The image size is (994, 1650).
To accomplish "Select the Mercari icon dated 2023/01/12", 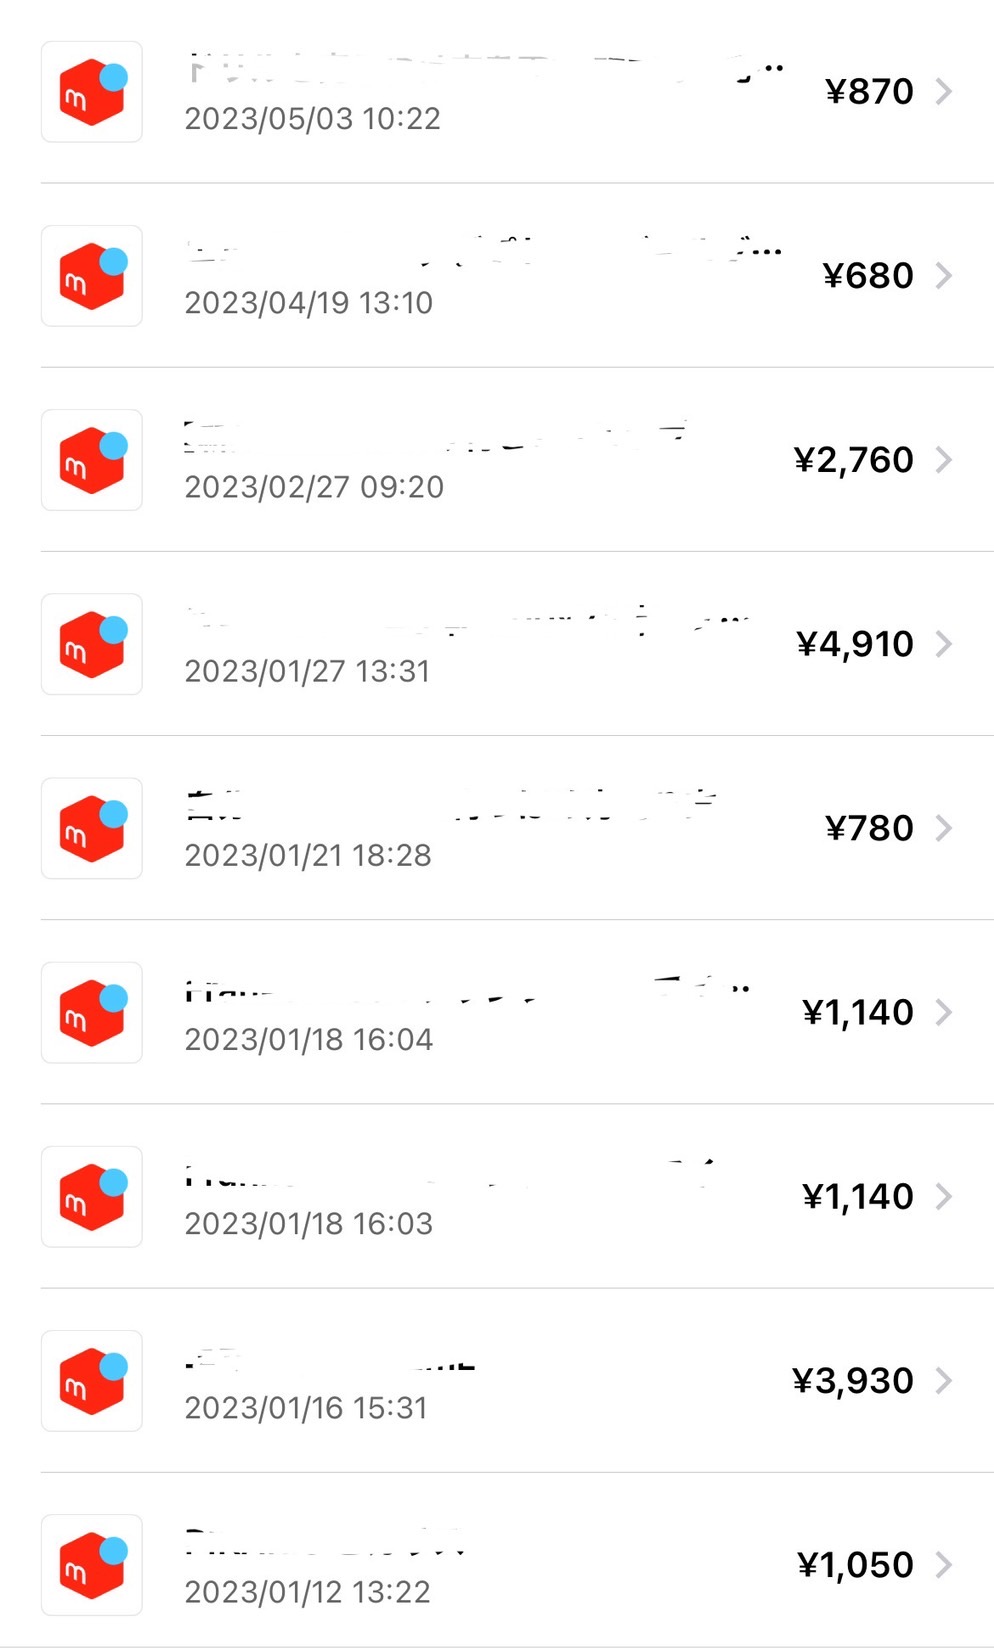I will coord(92,1565).
